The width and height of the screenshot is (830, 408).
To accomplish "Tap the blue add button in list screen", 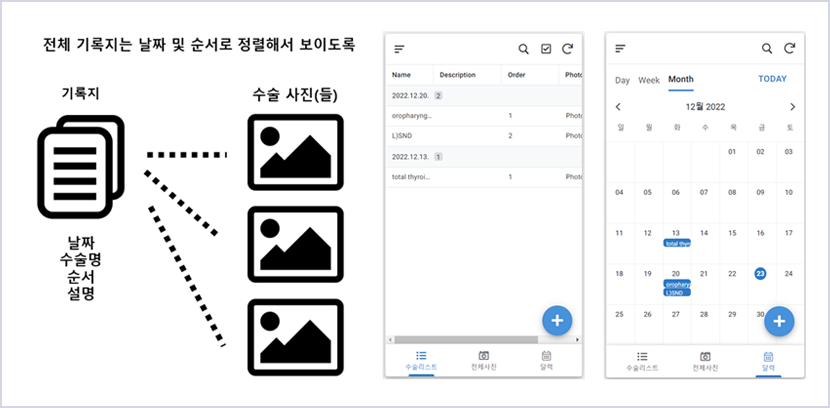I will point(557,321).
